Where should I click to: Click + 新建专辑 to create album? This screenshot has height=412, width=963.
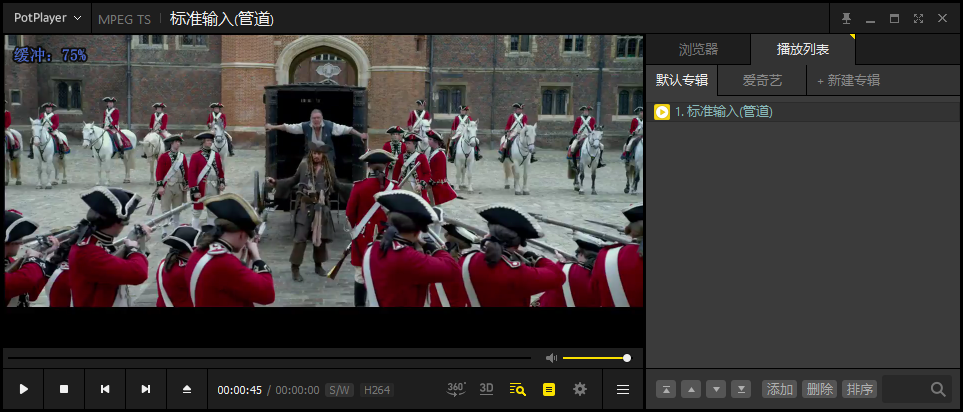point(848,80)
